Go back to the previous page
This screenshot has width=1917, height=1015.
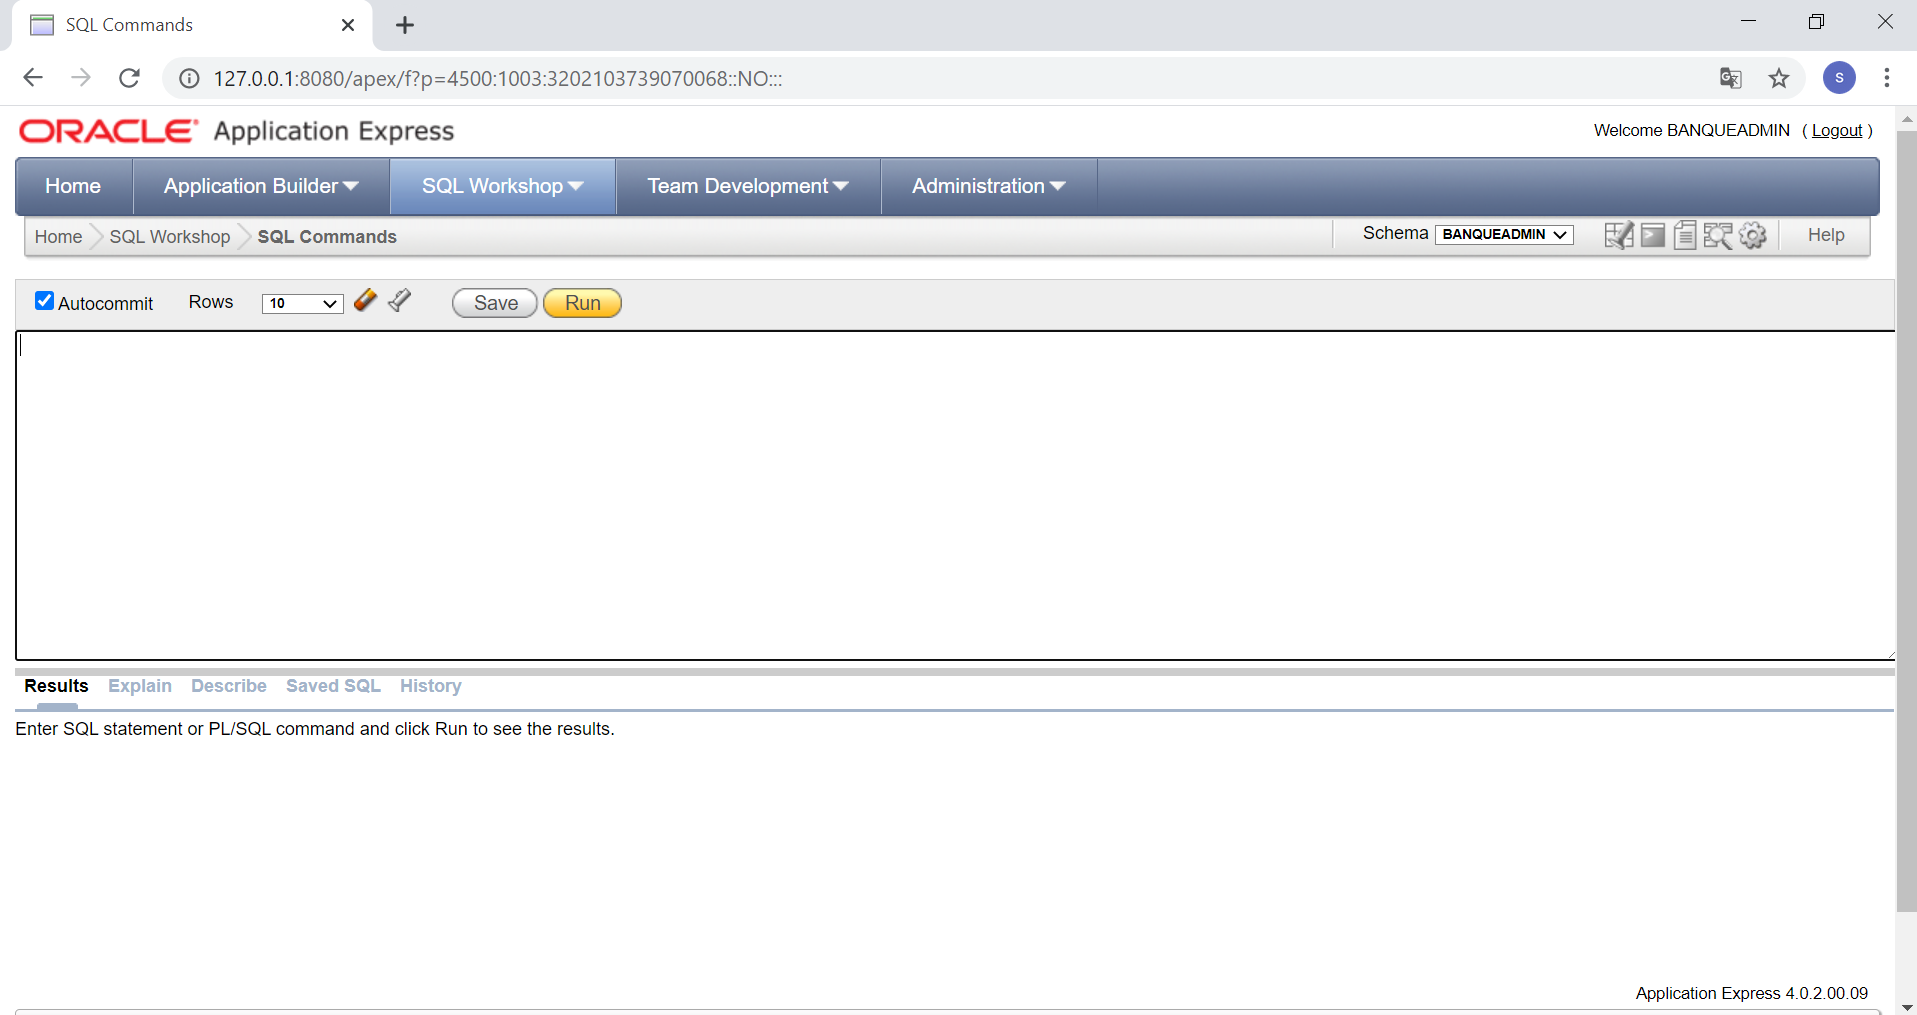33,78
